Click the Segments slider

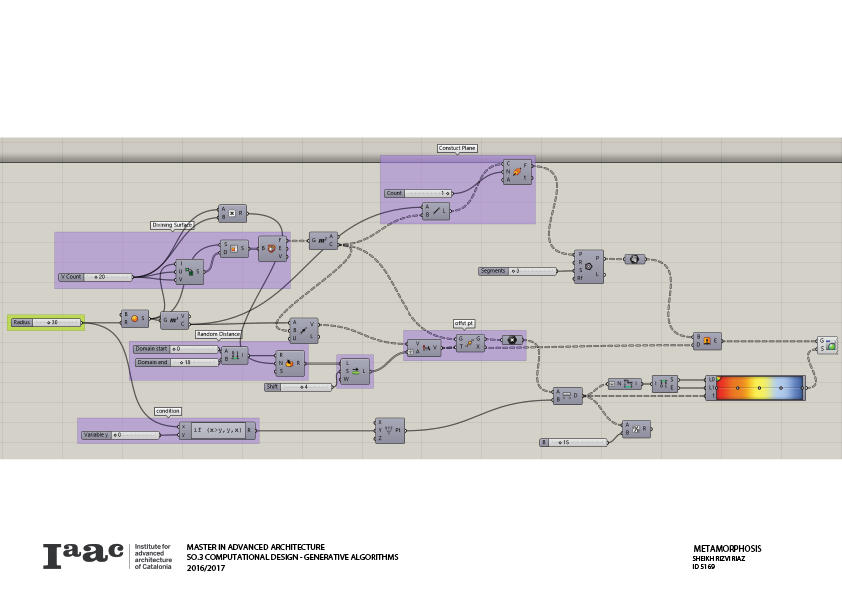(531, 271)
